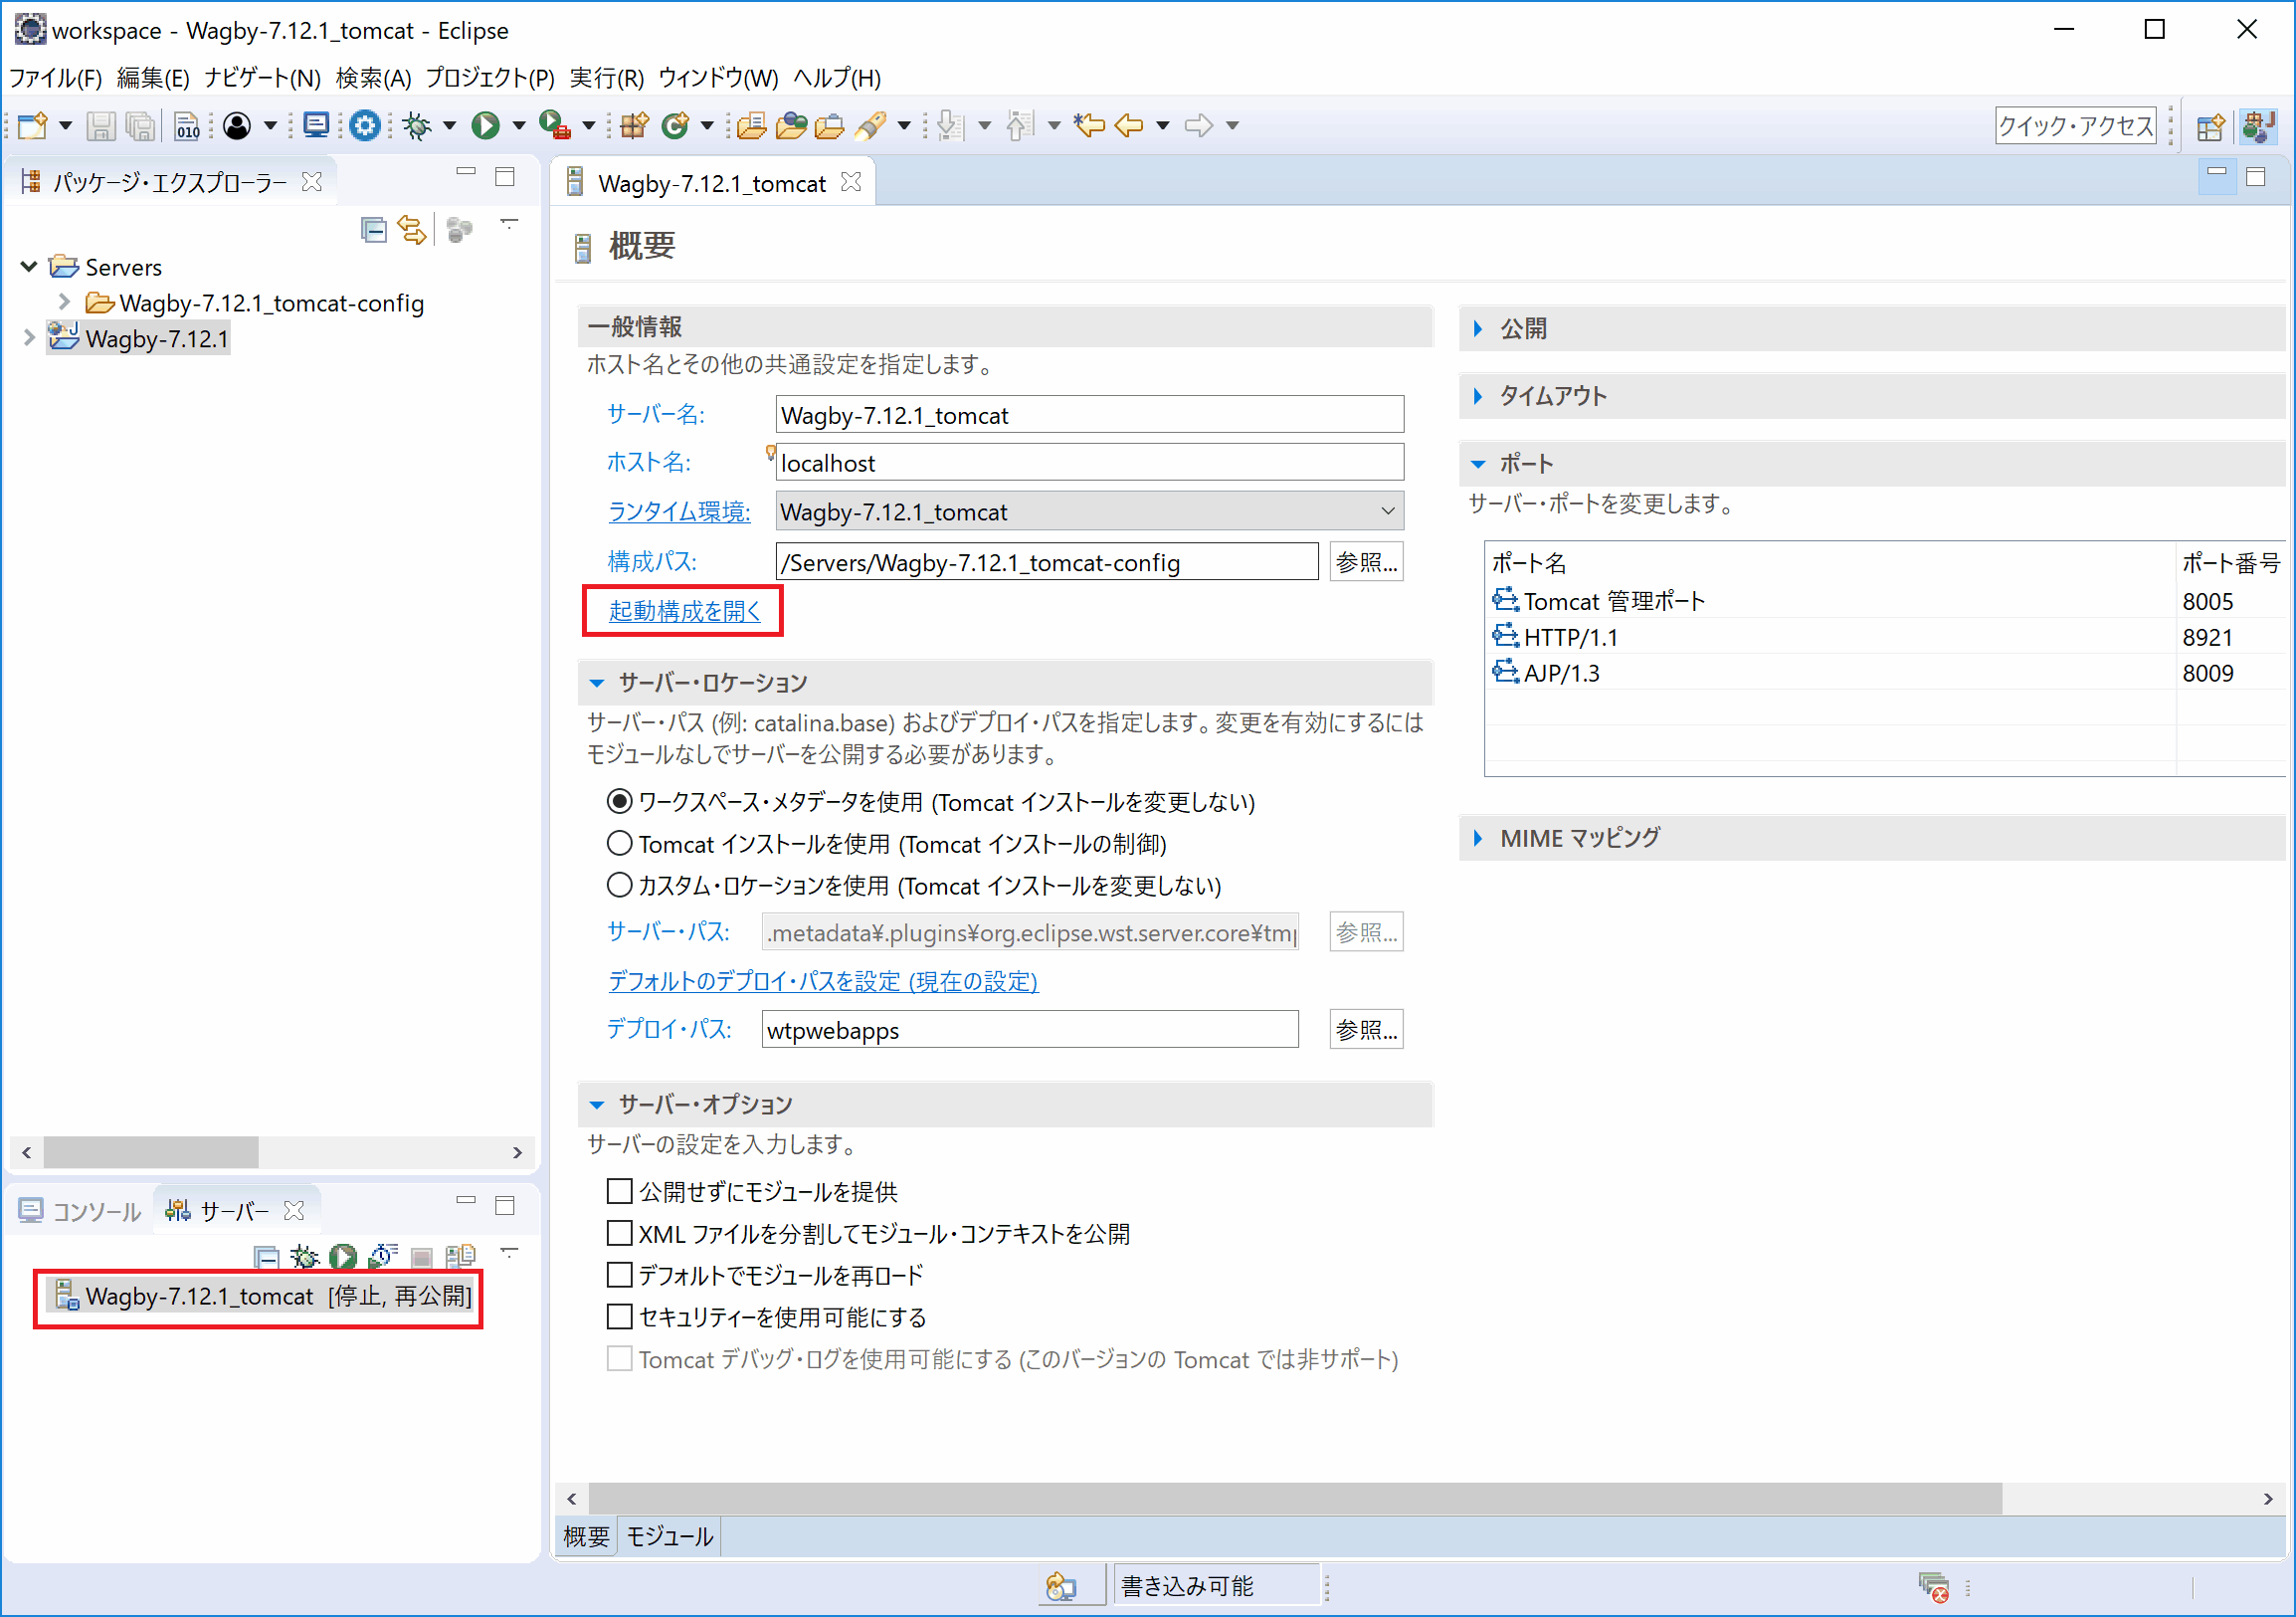The image size is (2296, 1617).
Task: Expand Wagby-7.12.1_tomcat-config folder node
Action: 64,301
